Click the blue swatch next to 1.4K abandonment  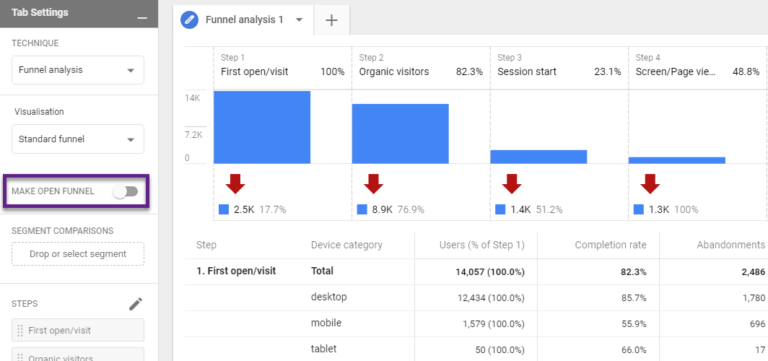(500, 210)
